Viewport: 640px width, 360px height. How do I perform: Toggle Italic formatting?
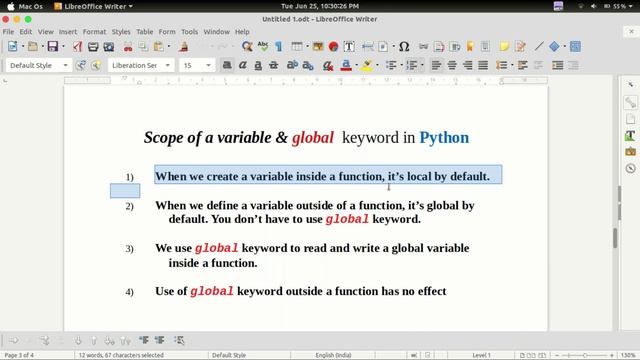(242, 65)
